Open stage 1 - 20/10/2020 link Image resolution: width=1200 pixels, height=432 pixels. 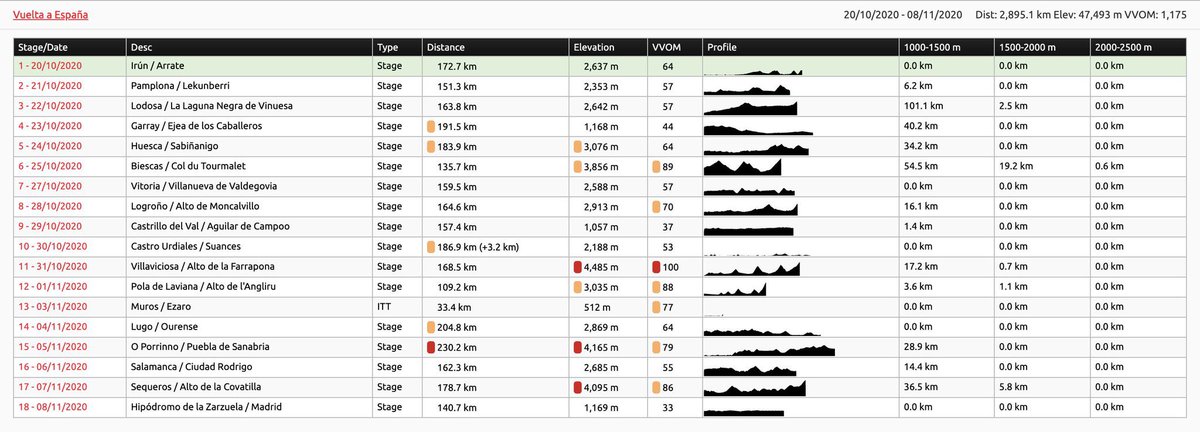click(x=50, y=65)
